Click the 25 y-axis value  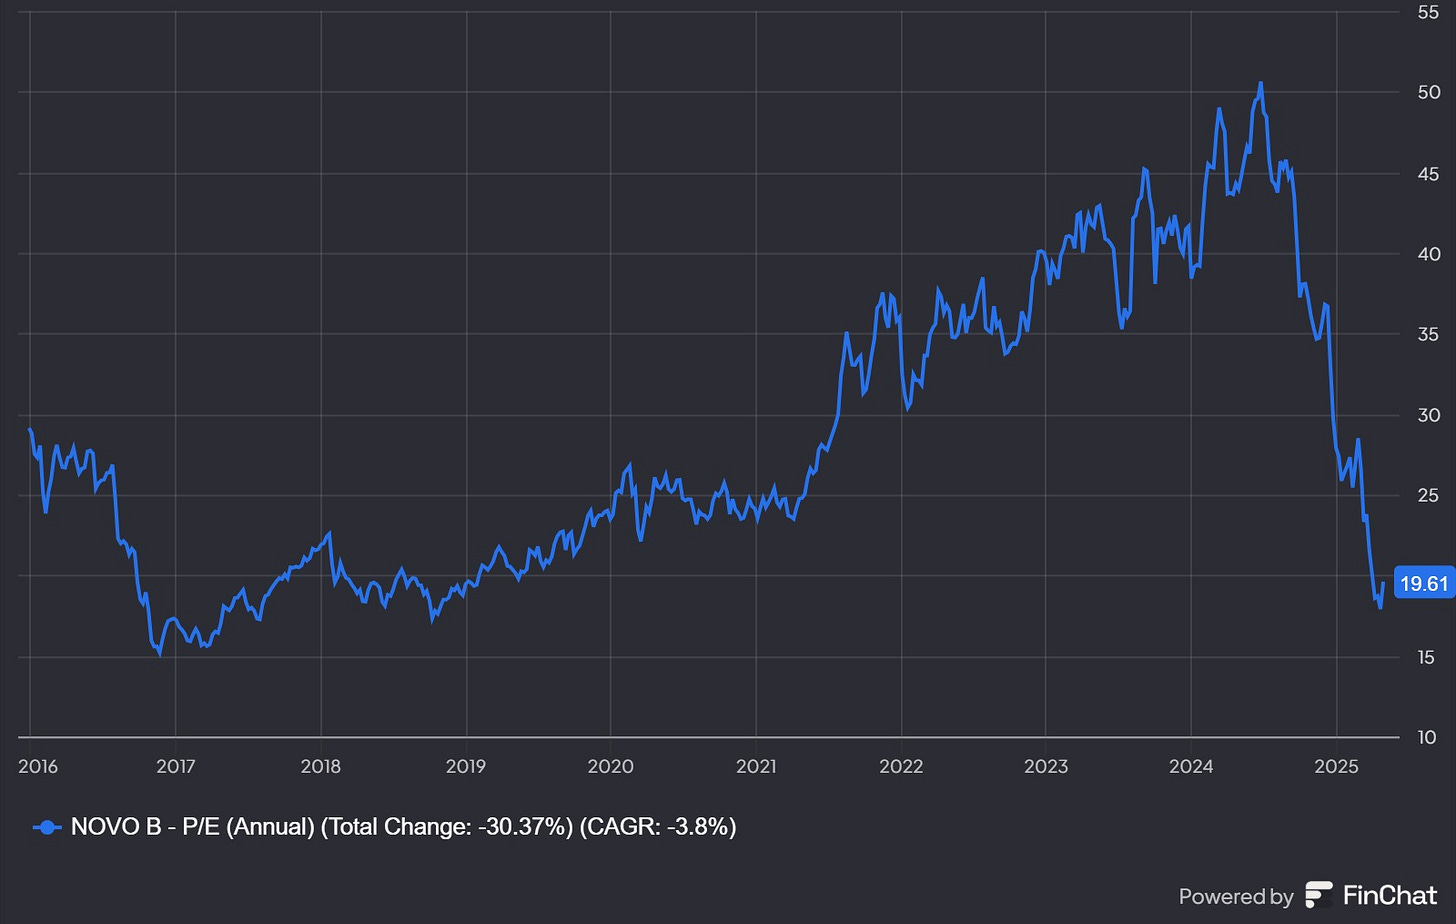click(1428, 496)
